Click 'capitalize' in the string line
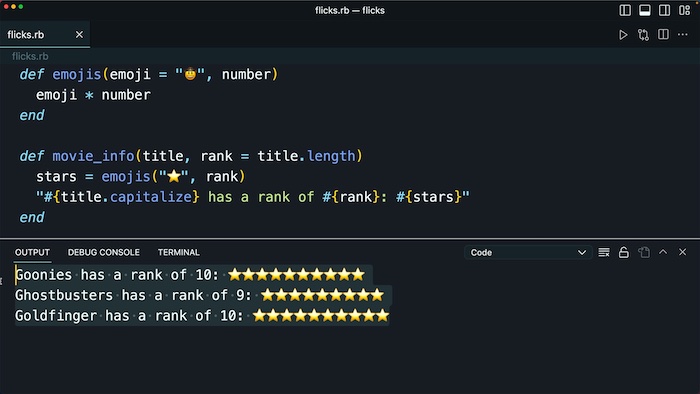This screenshot has height=394, width=700. 151,197
